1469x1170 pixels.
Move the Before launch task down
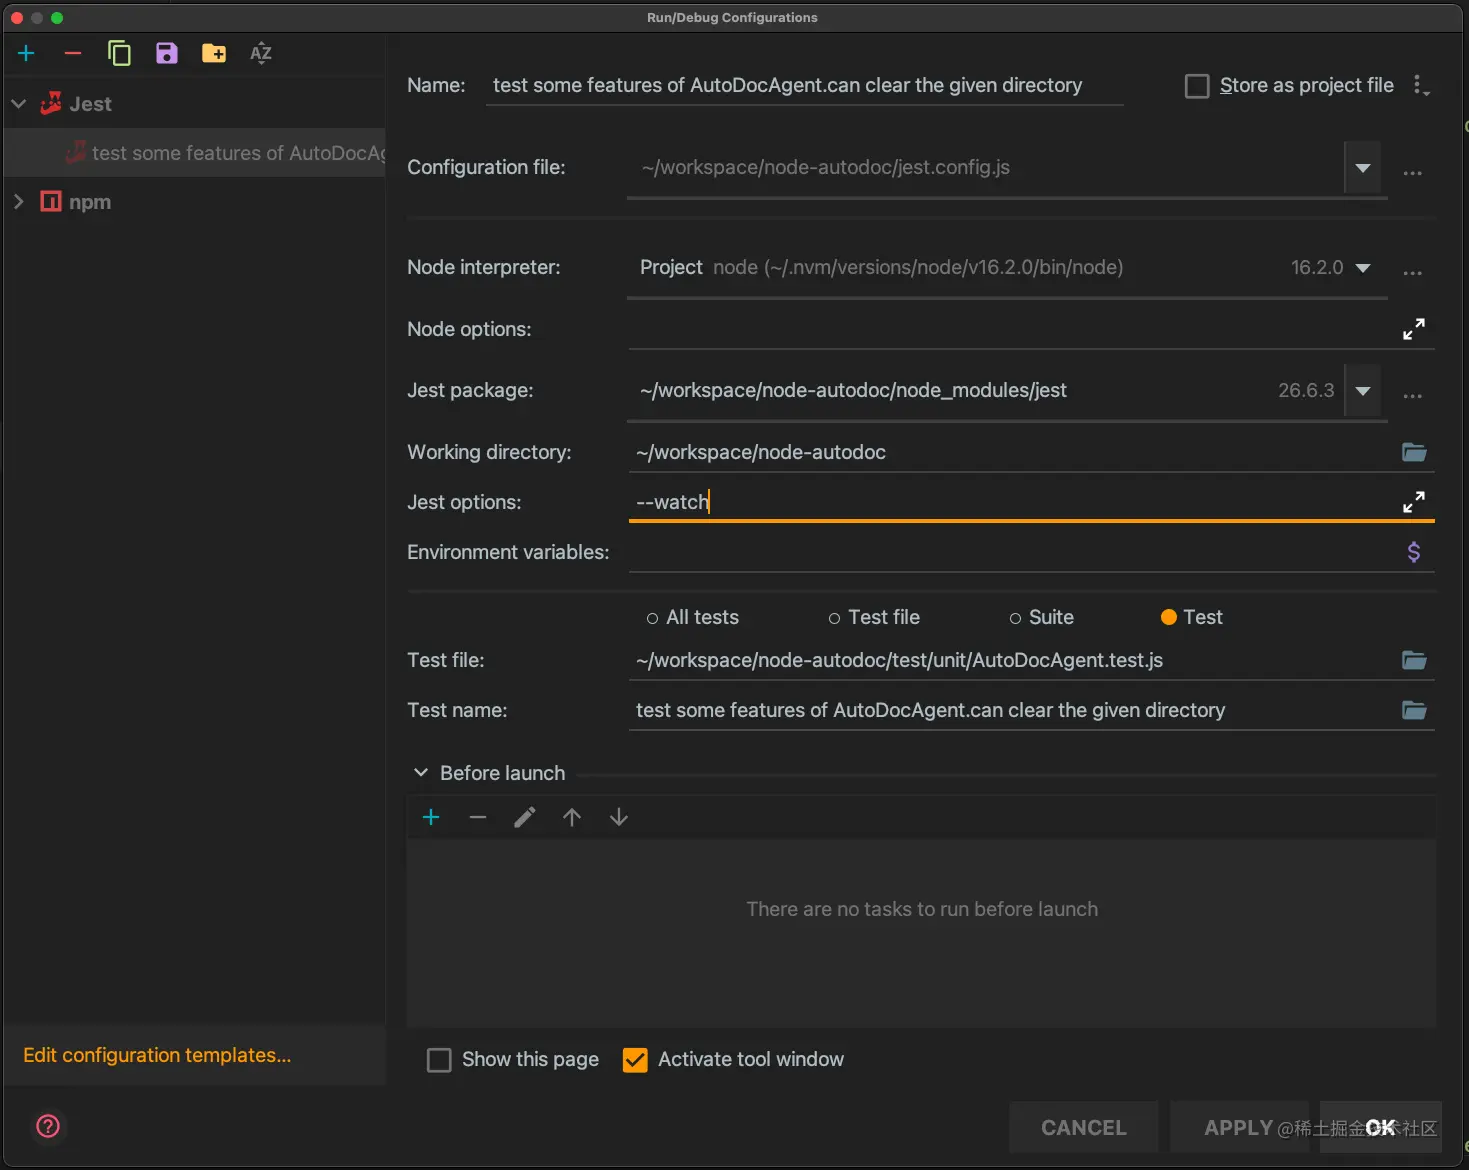tap(619, 817)
